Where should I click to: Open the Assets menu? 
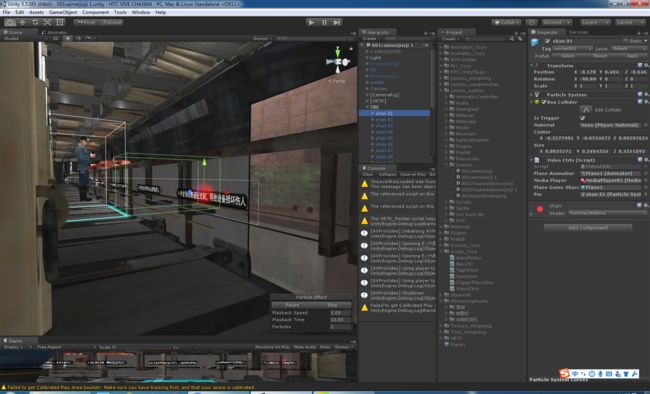(x=36, y=12)
